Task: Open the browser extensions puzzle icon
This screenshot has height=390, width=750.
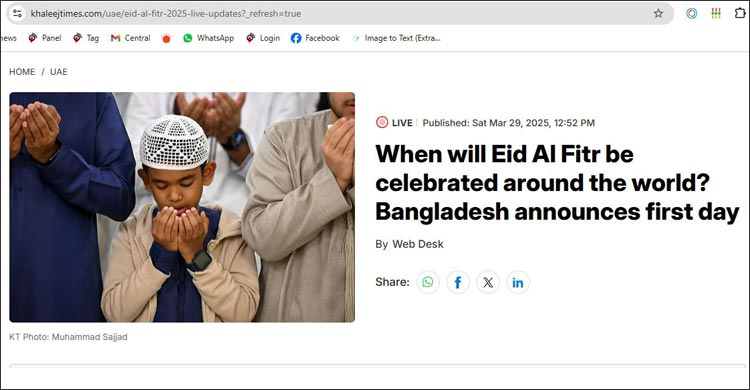Action: 740,13
